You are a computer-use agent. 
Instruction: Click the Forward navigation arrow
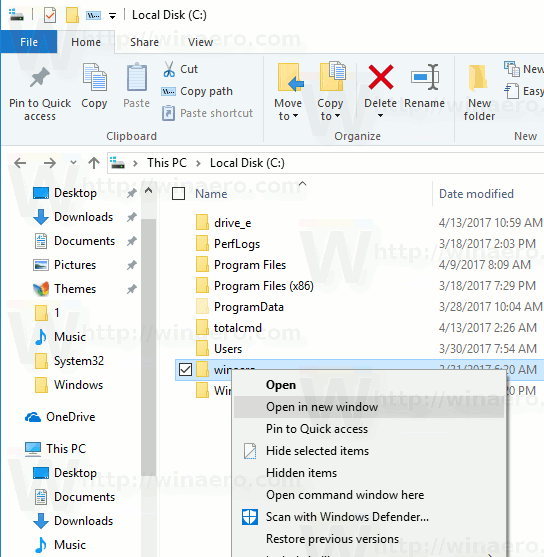pyautogui.click(x=49, y=163)
